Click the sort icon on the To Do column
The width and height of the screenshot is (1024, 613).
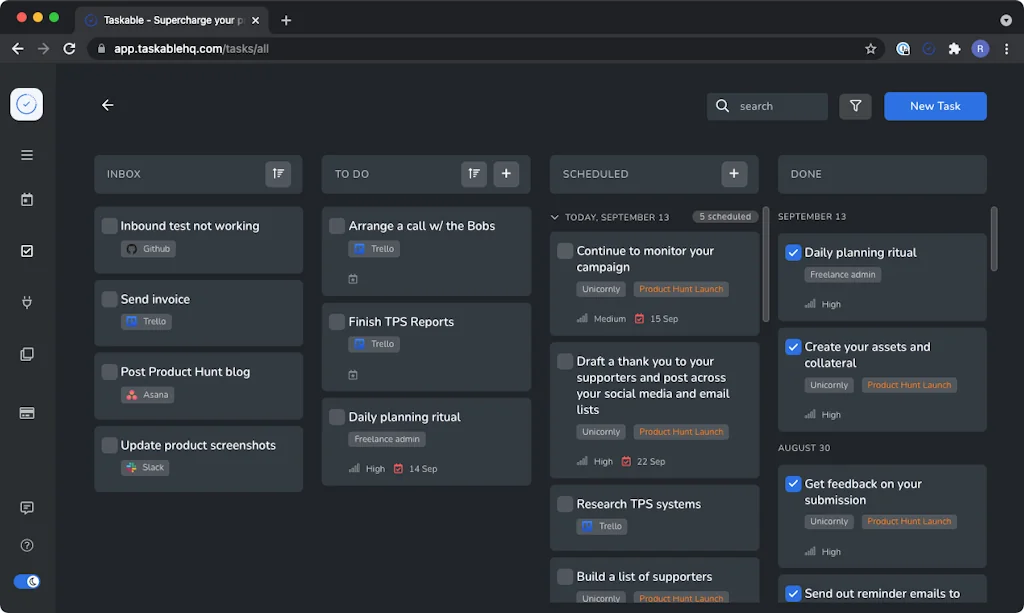click(474, 173)
